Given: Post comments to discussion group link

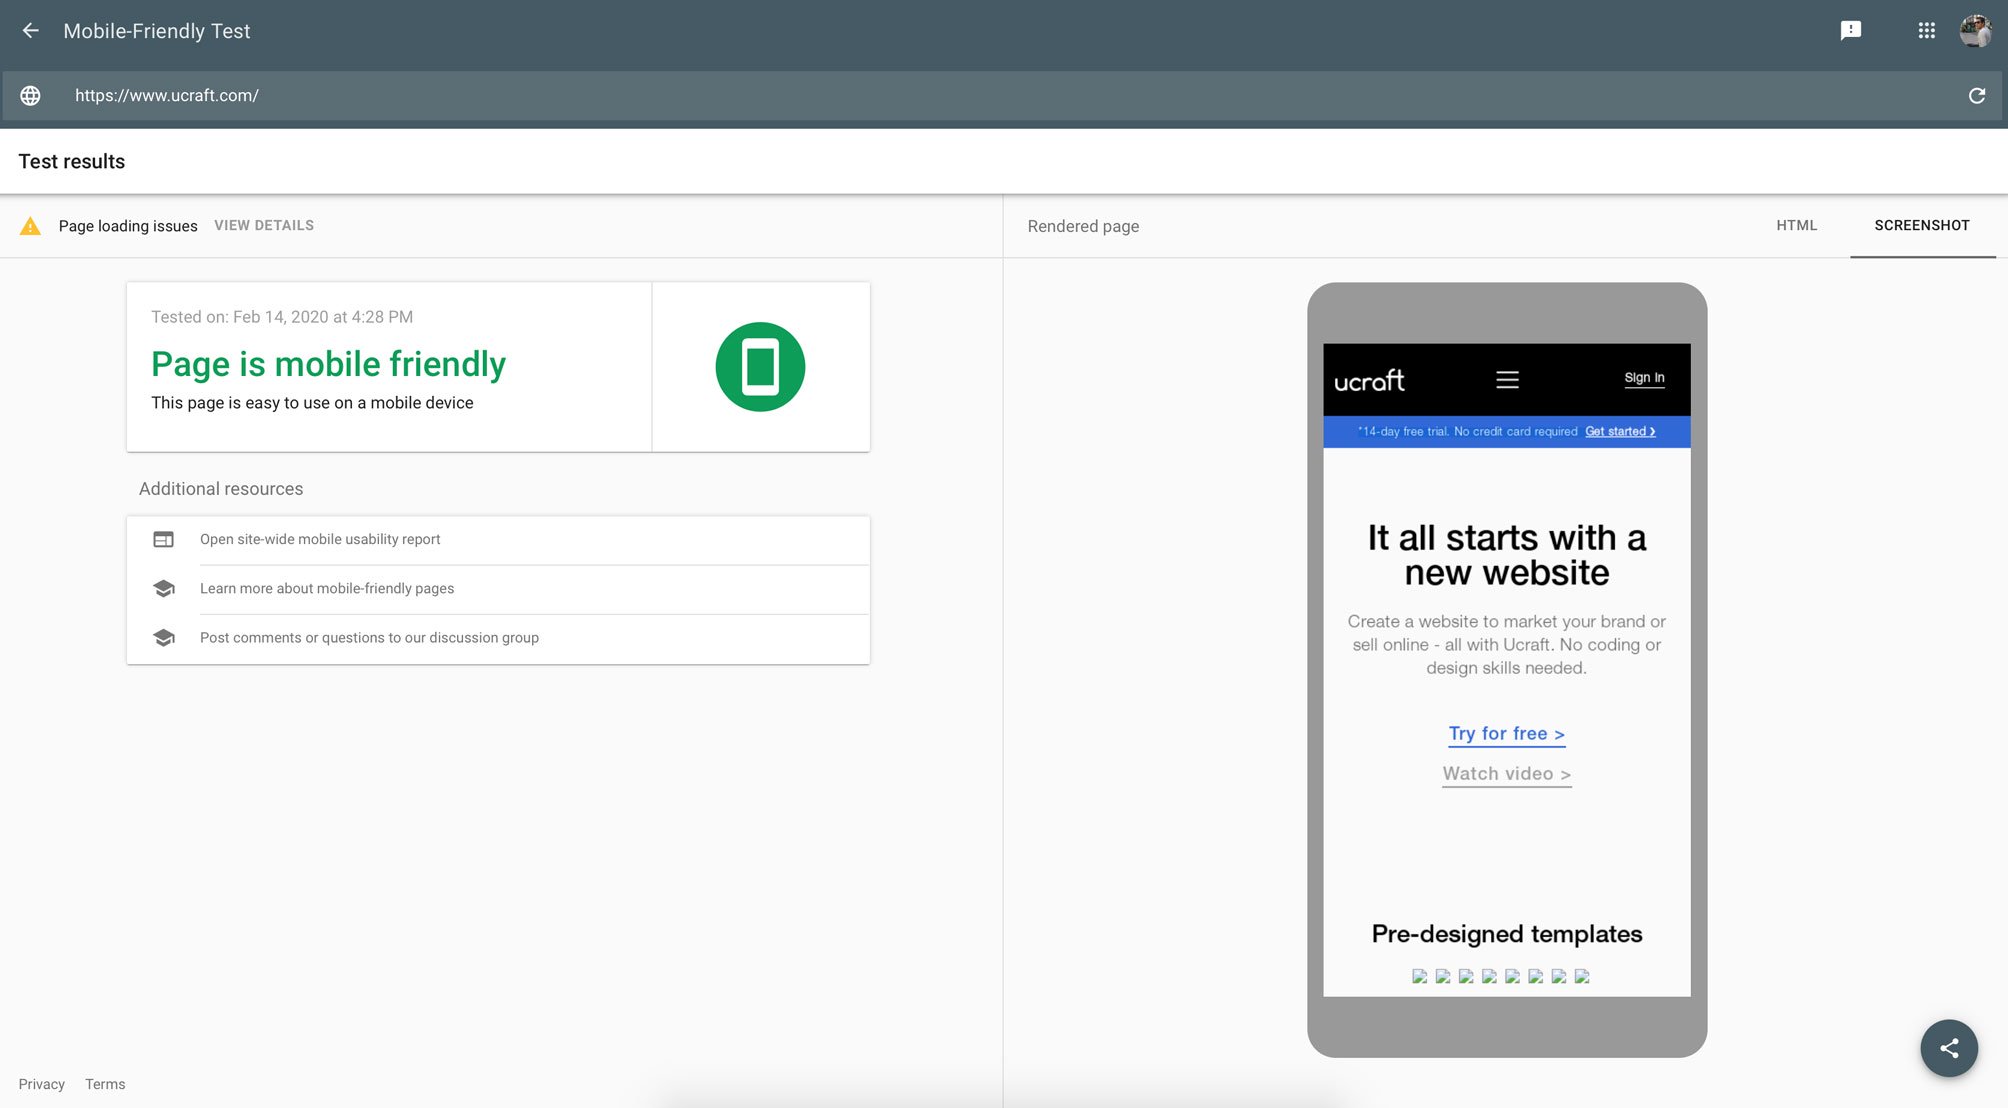Looking at the screenshot, I should pos(369,638).
